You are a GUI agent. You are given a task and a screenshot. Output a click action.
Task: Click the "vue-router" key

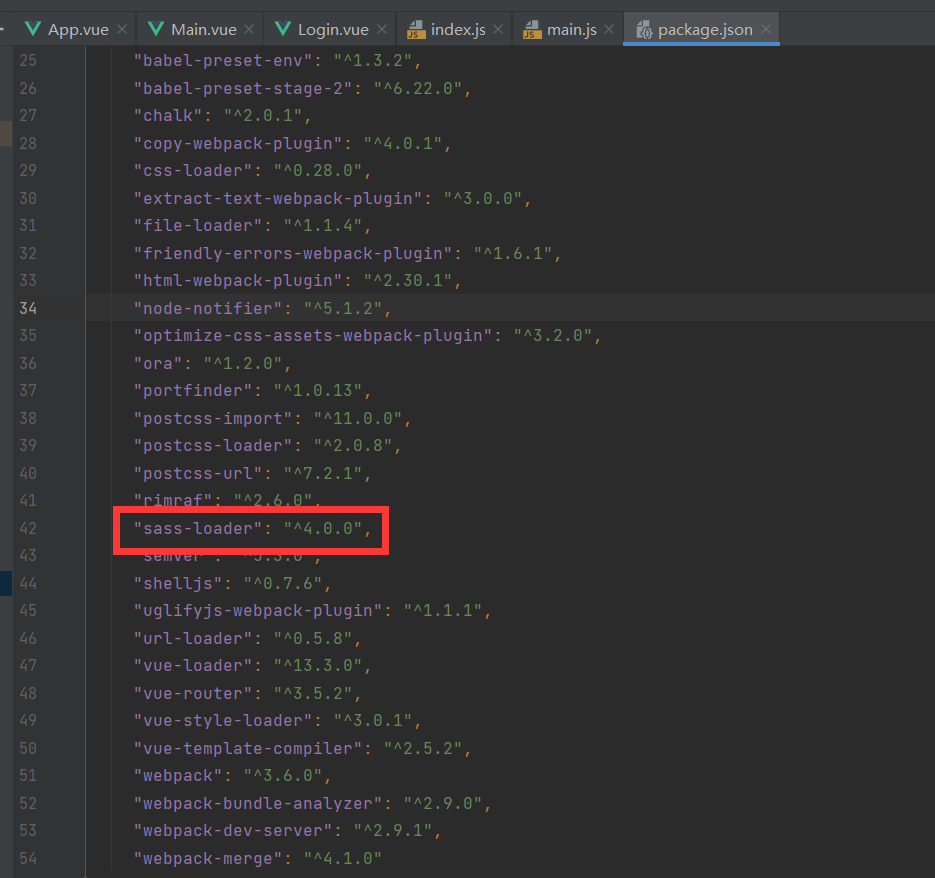[x=193, y=694]
